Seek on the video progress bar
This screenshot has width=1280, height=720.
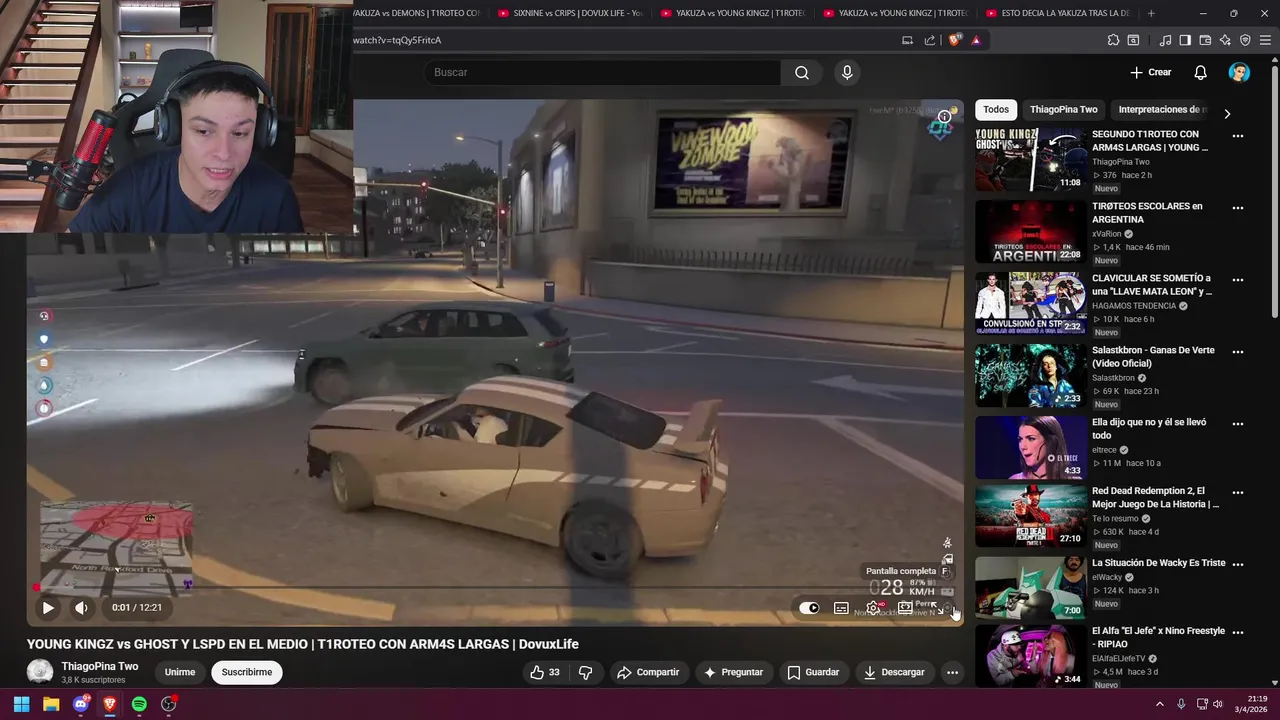pos(495,588)
